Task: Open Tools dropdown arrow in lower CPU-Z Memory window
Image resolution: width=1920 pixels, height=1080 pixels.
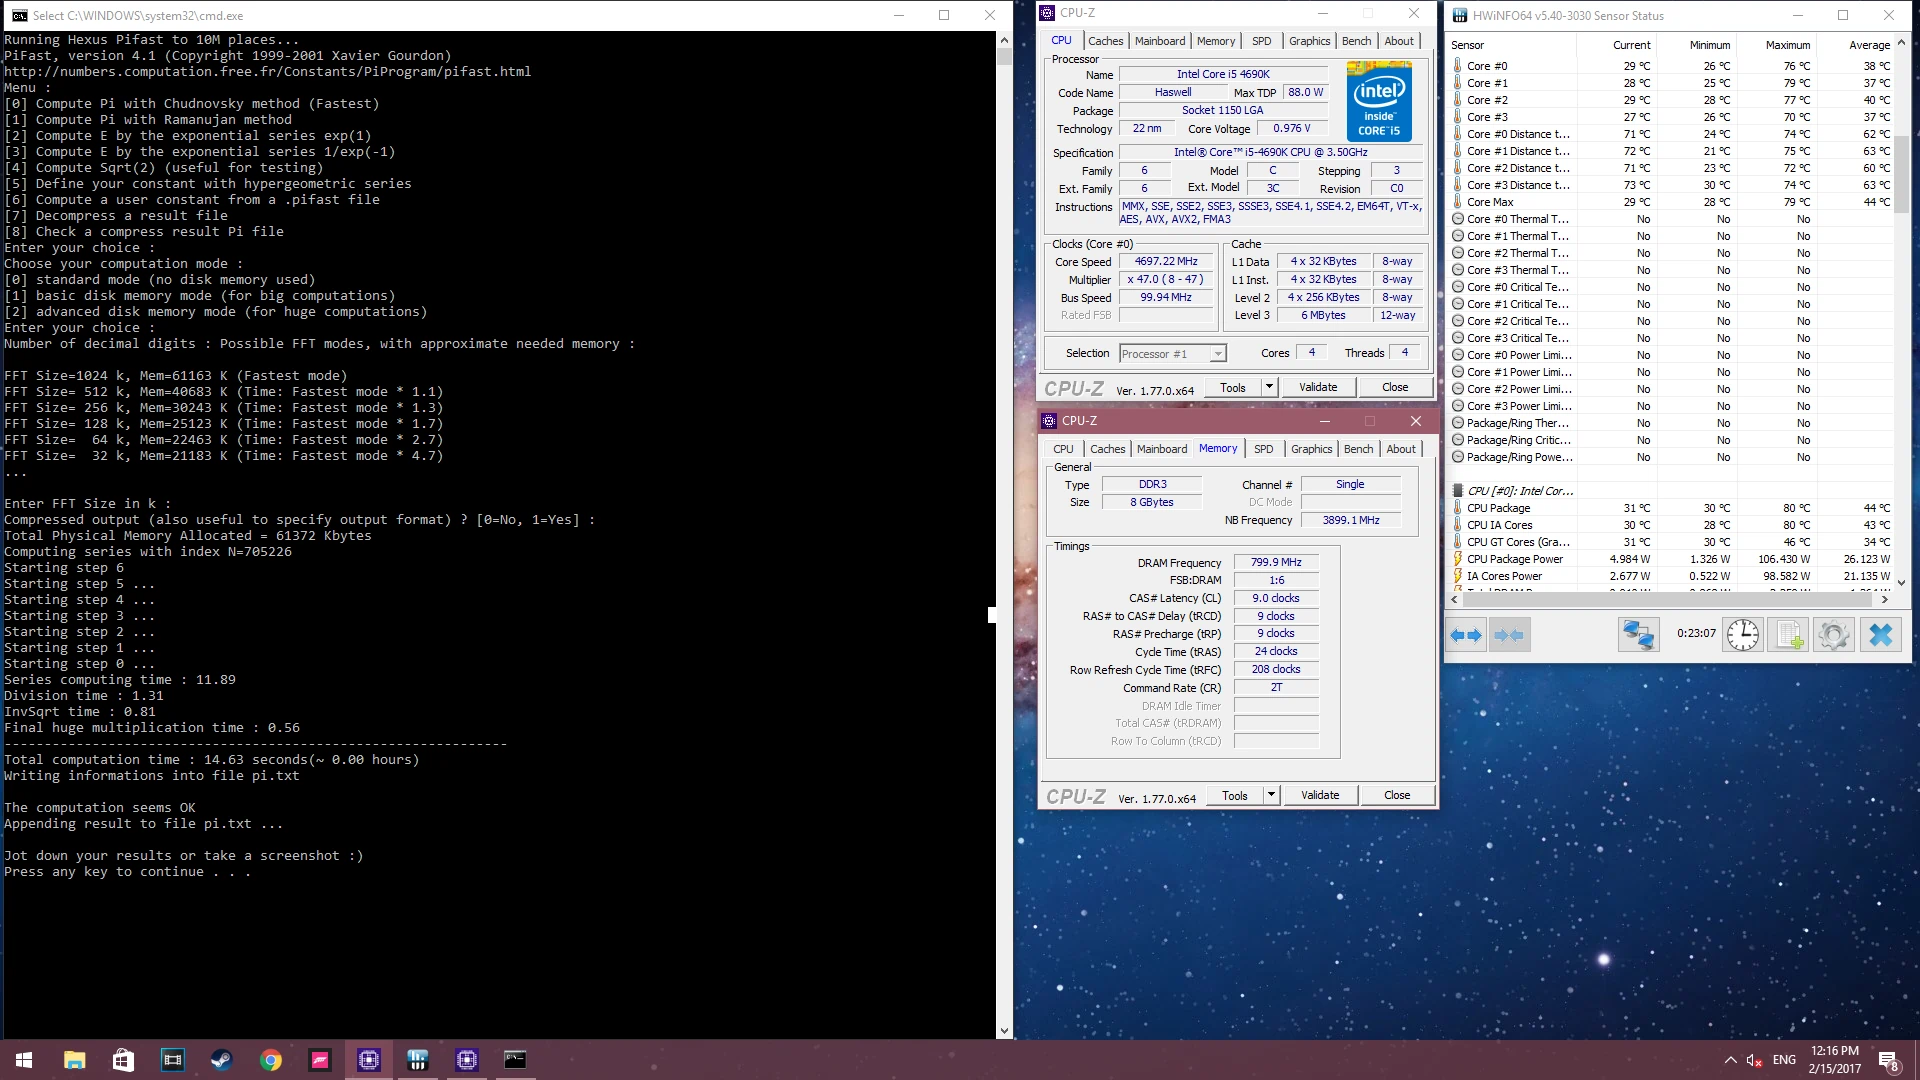Action: pos(1271,795)
